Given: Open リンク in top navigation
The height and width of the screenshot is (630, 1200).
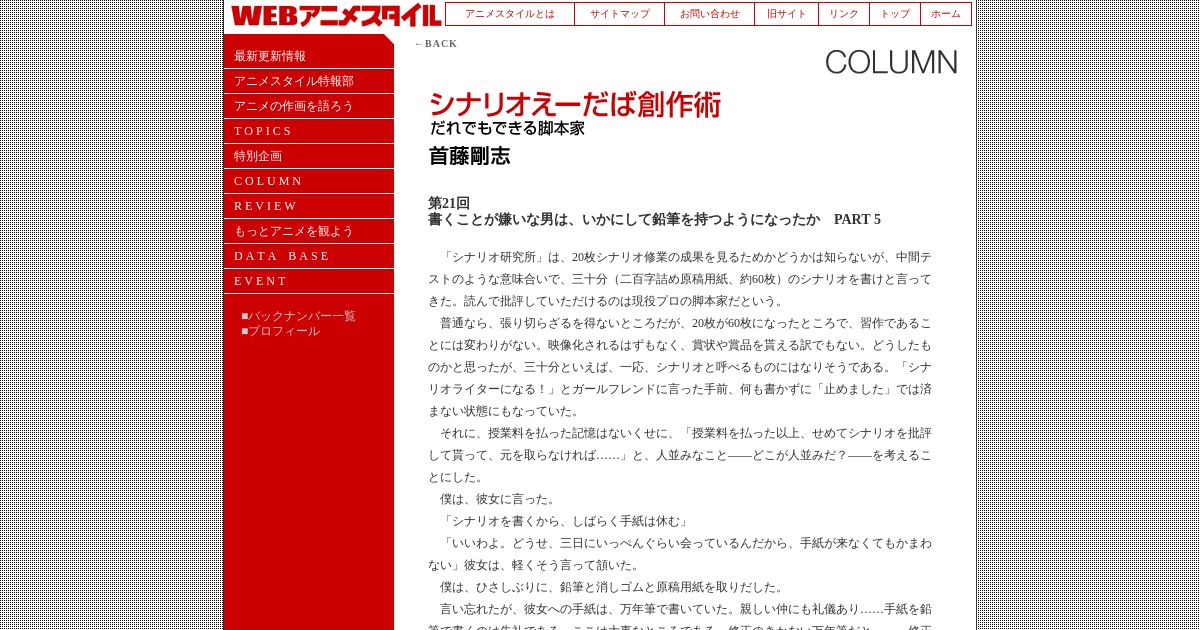Looking at the screenshot, I should point(844,14).
